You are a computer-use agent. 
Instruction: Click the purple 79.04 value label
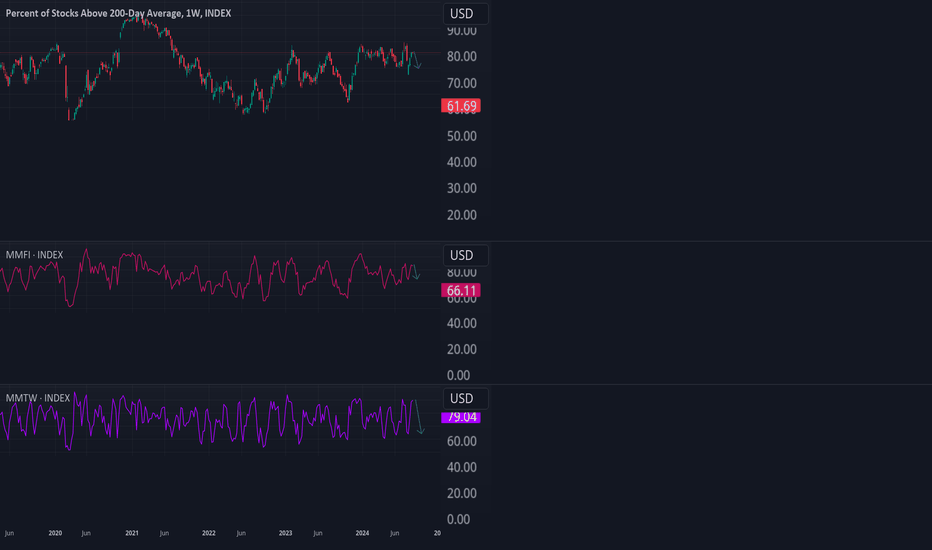tap(461, 417)
